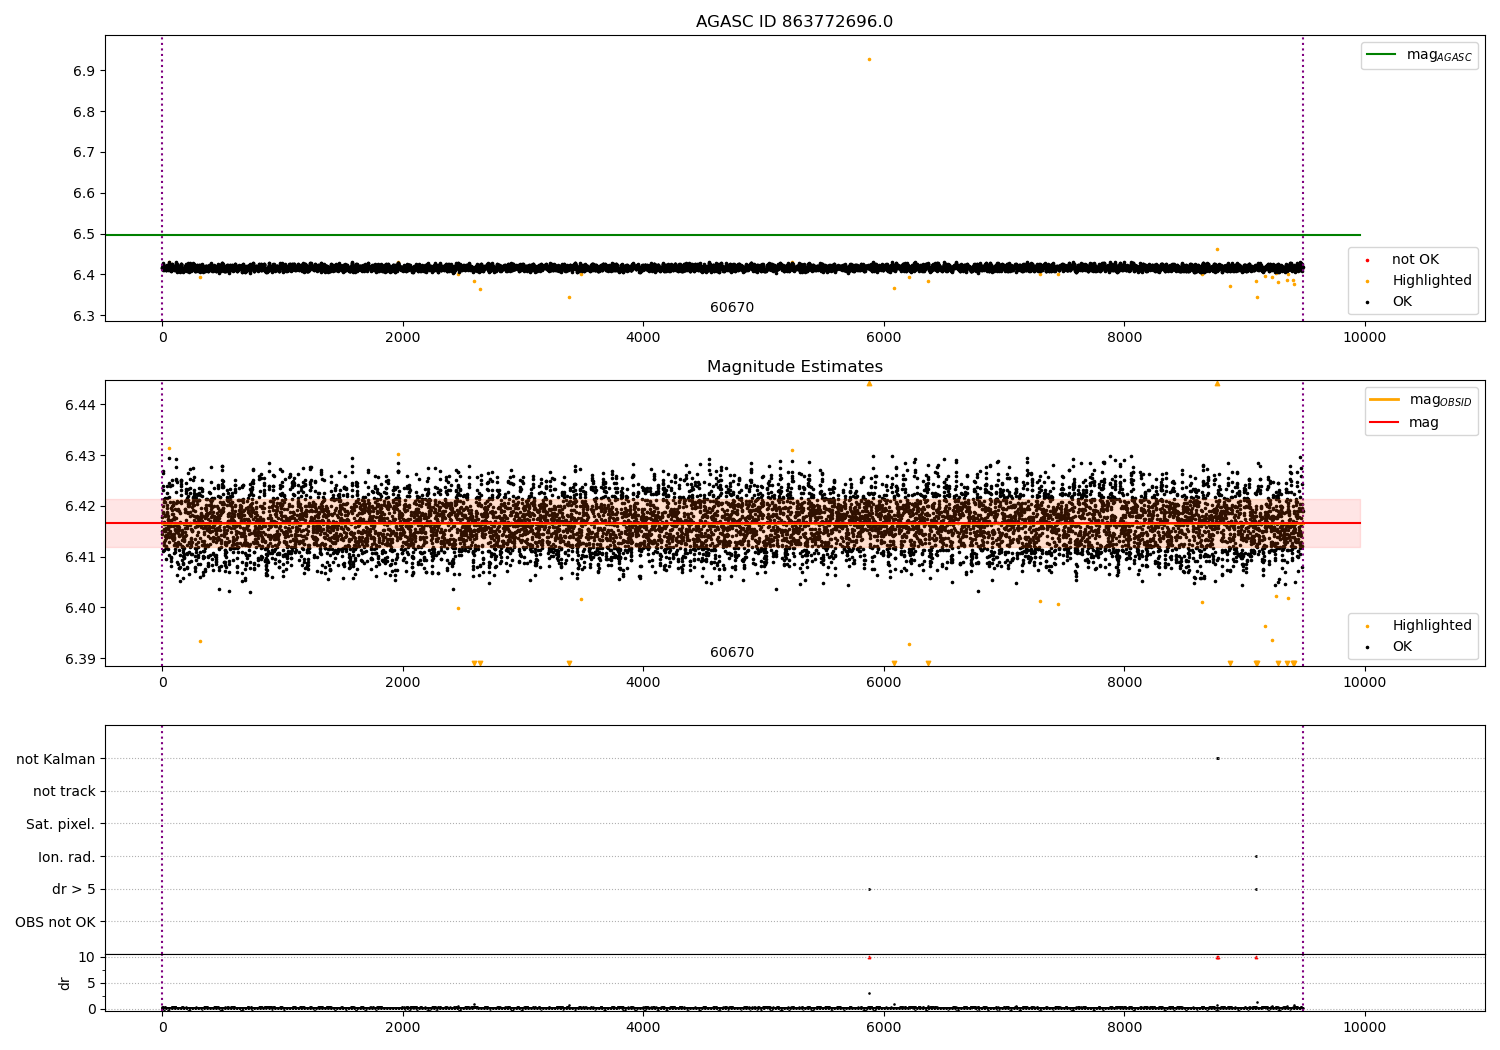Click the 'OBS not OK' axis label
This screenshot has height=1050, width=1500.
(55, 922)
